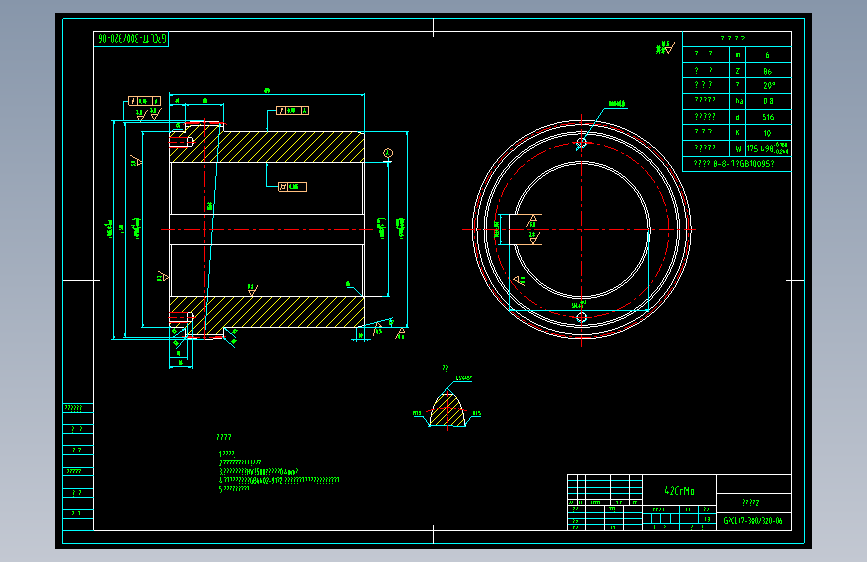The width and height of the screenshot is (867, 562).
Task: Click the 8-8-7 GB10095 accuracy grade row
Action: click(737, 164)
